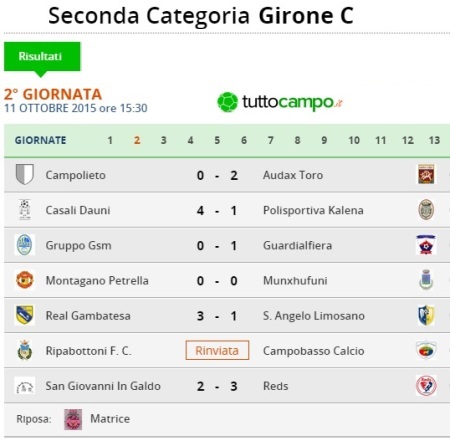Image resolution: width=450 pixels, height=441 pixels.
Task: Open the Rinviata match status button
Action: (x=217, y=350)
